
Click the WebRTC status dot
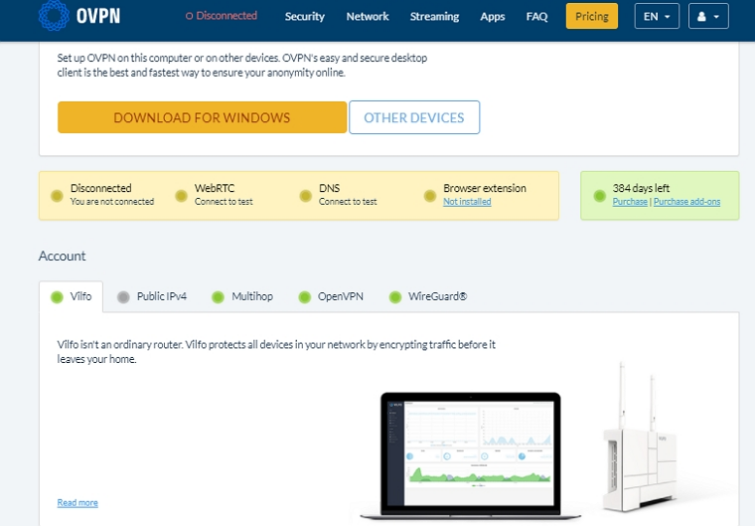(181, 196)
